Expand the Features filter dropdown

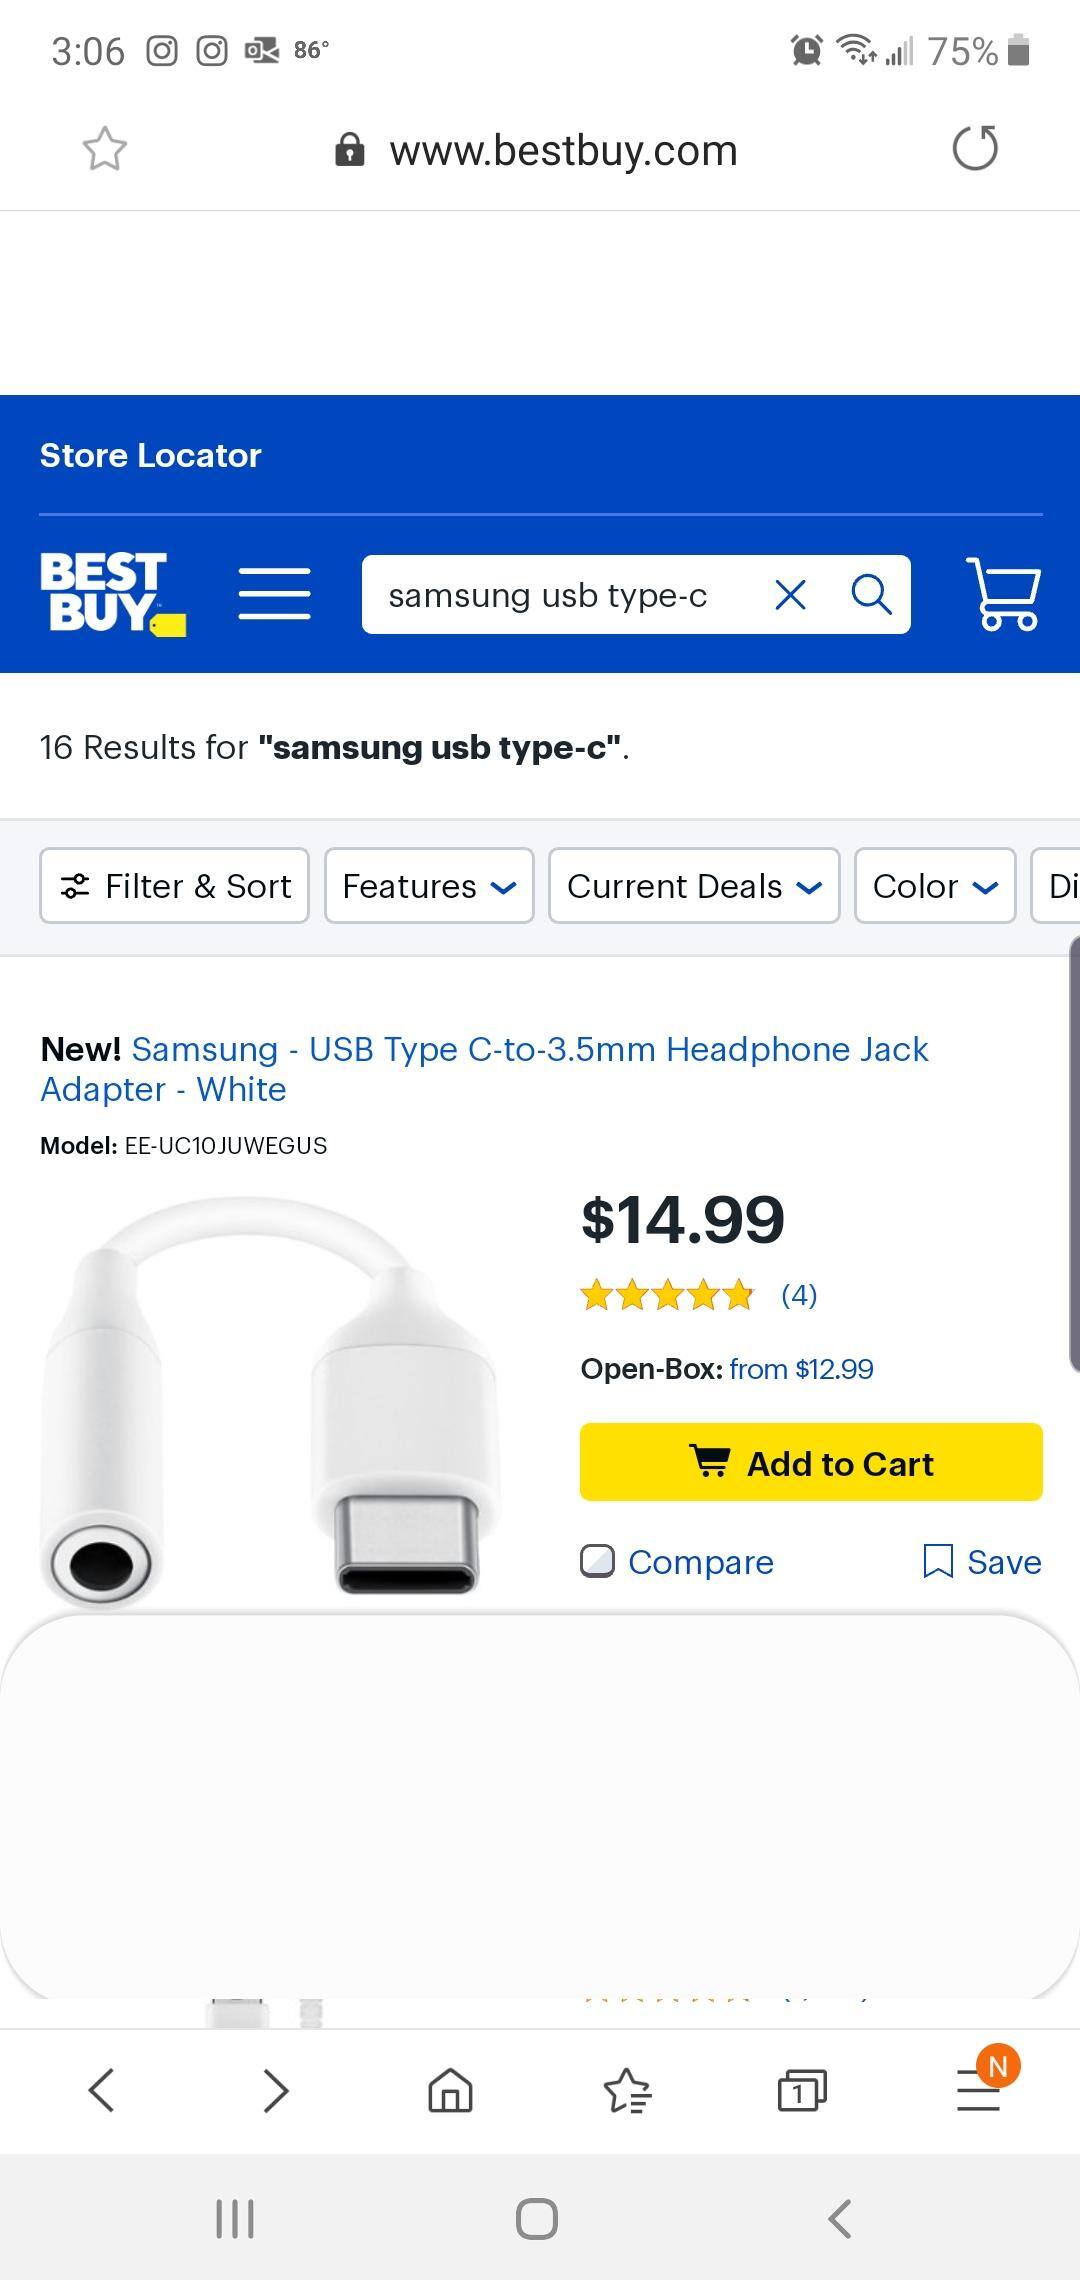[429, 886]
